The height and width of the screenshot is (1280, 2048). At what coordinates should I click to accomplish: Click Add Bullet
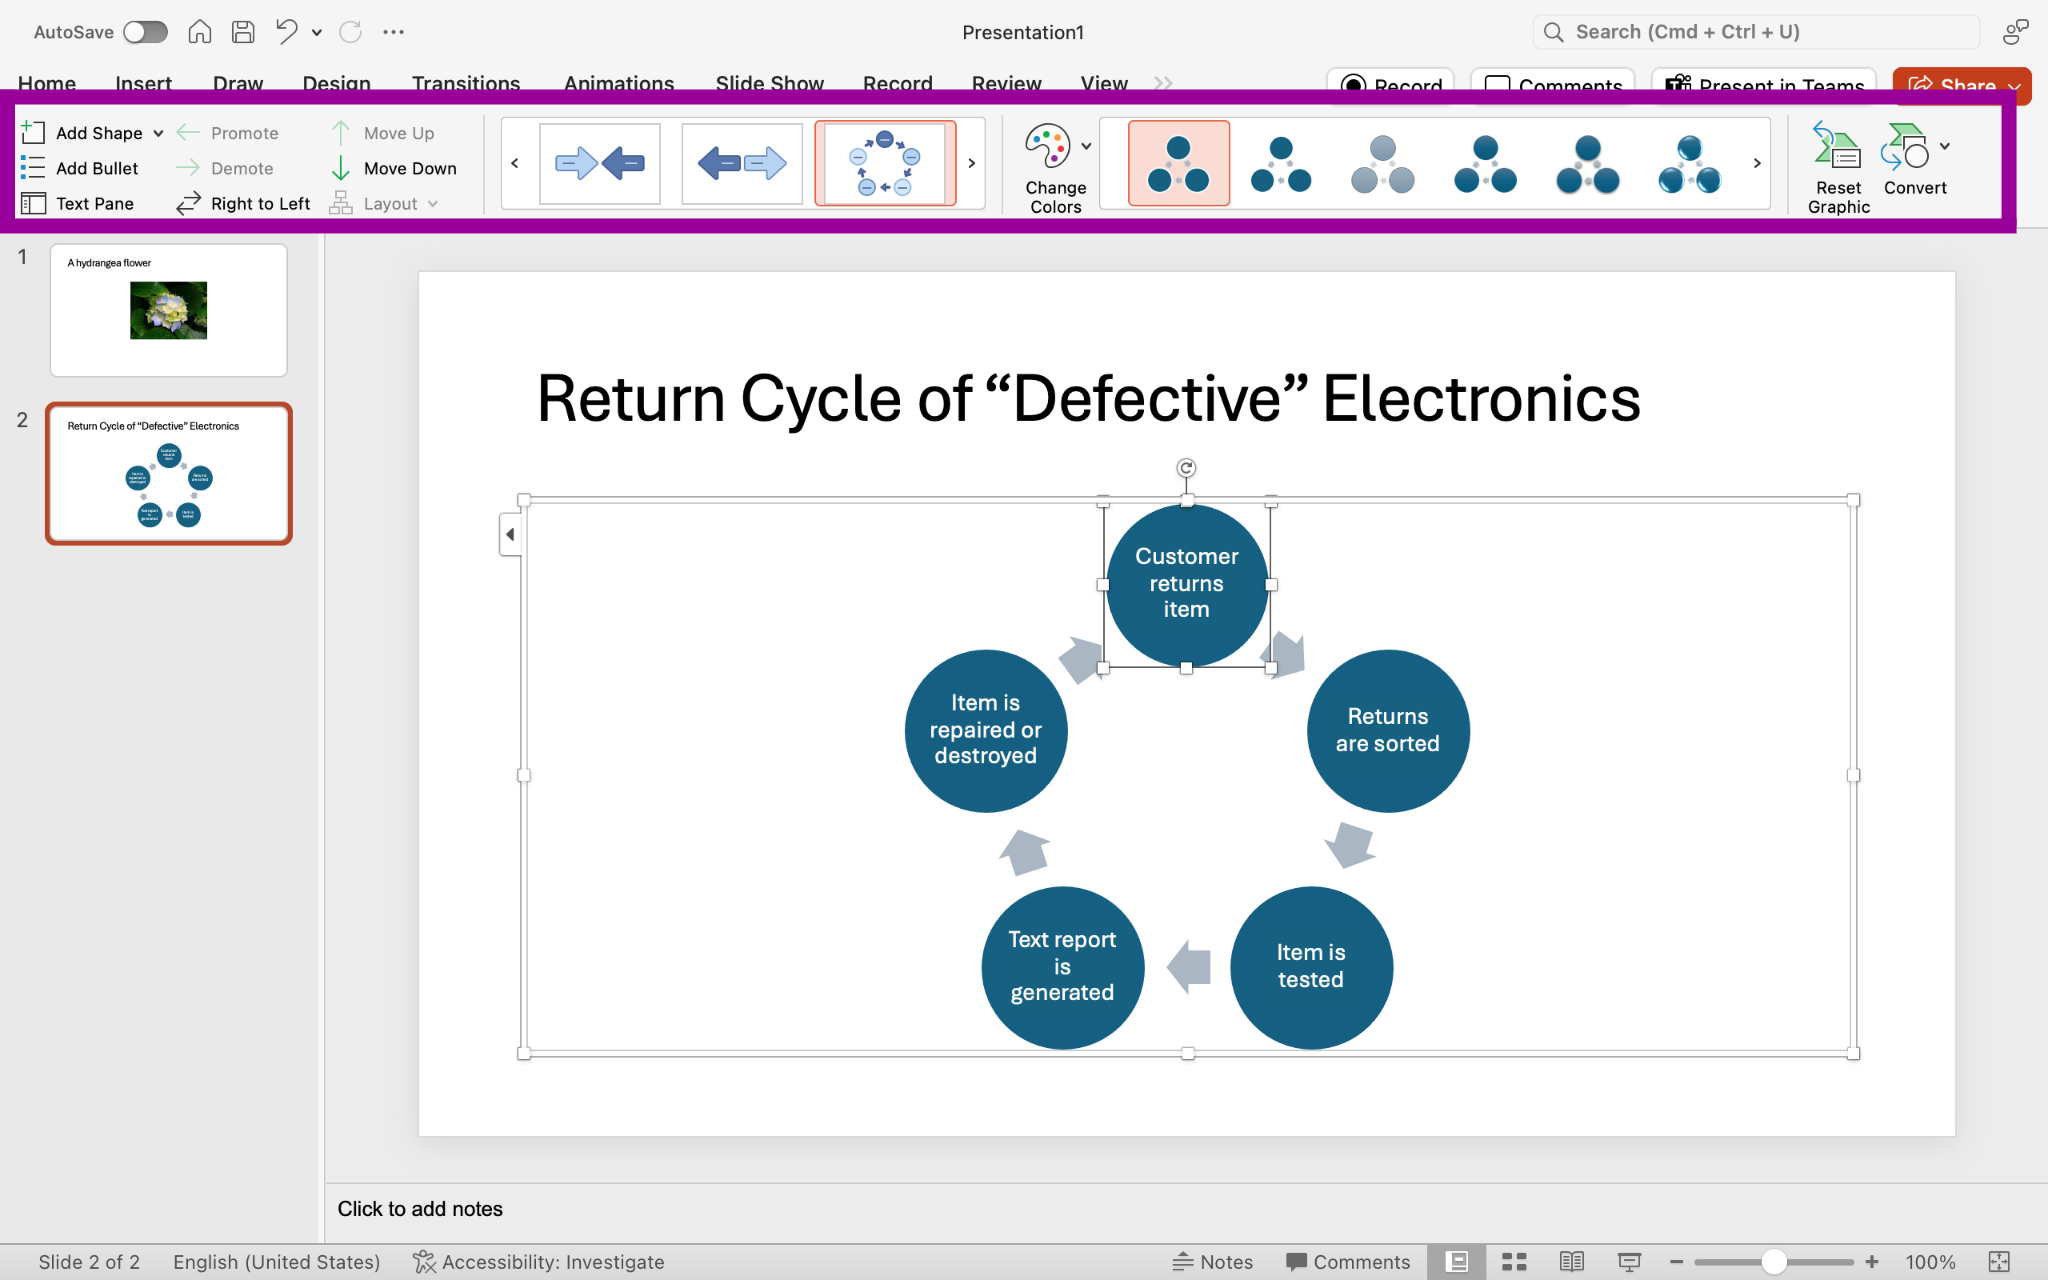79,168
